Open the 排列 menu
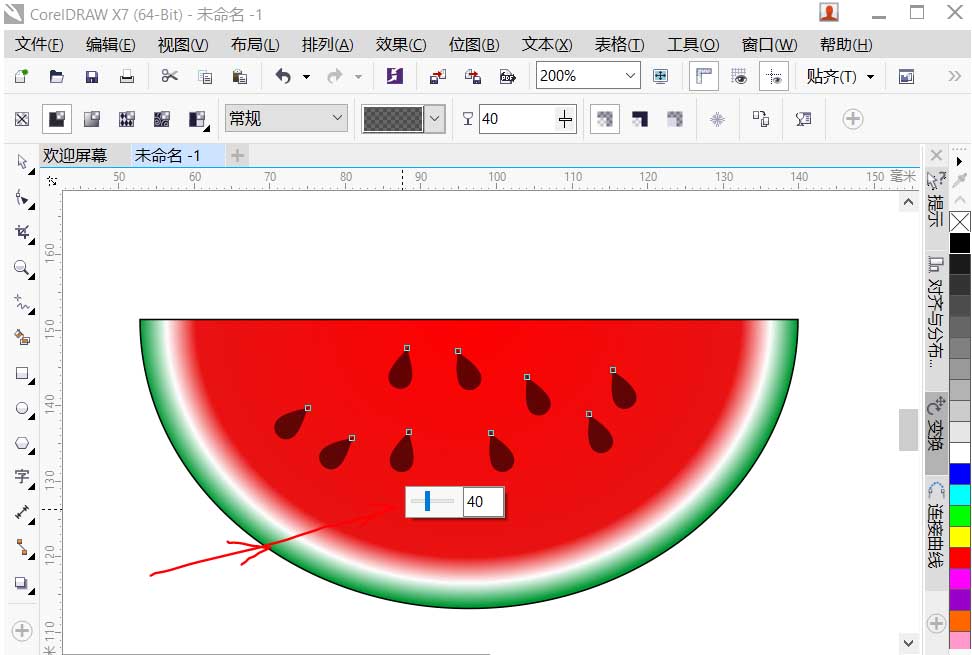Screen dimensions: 972x655 click(x=327, y=45)
